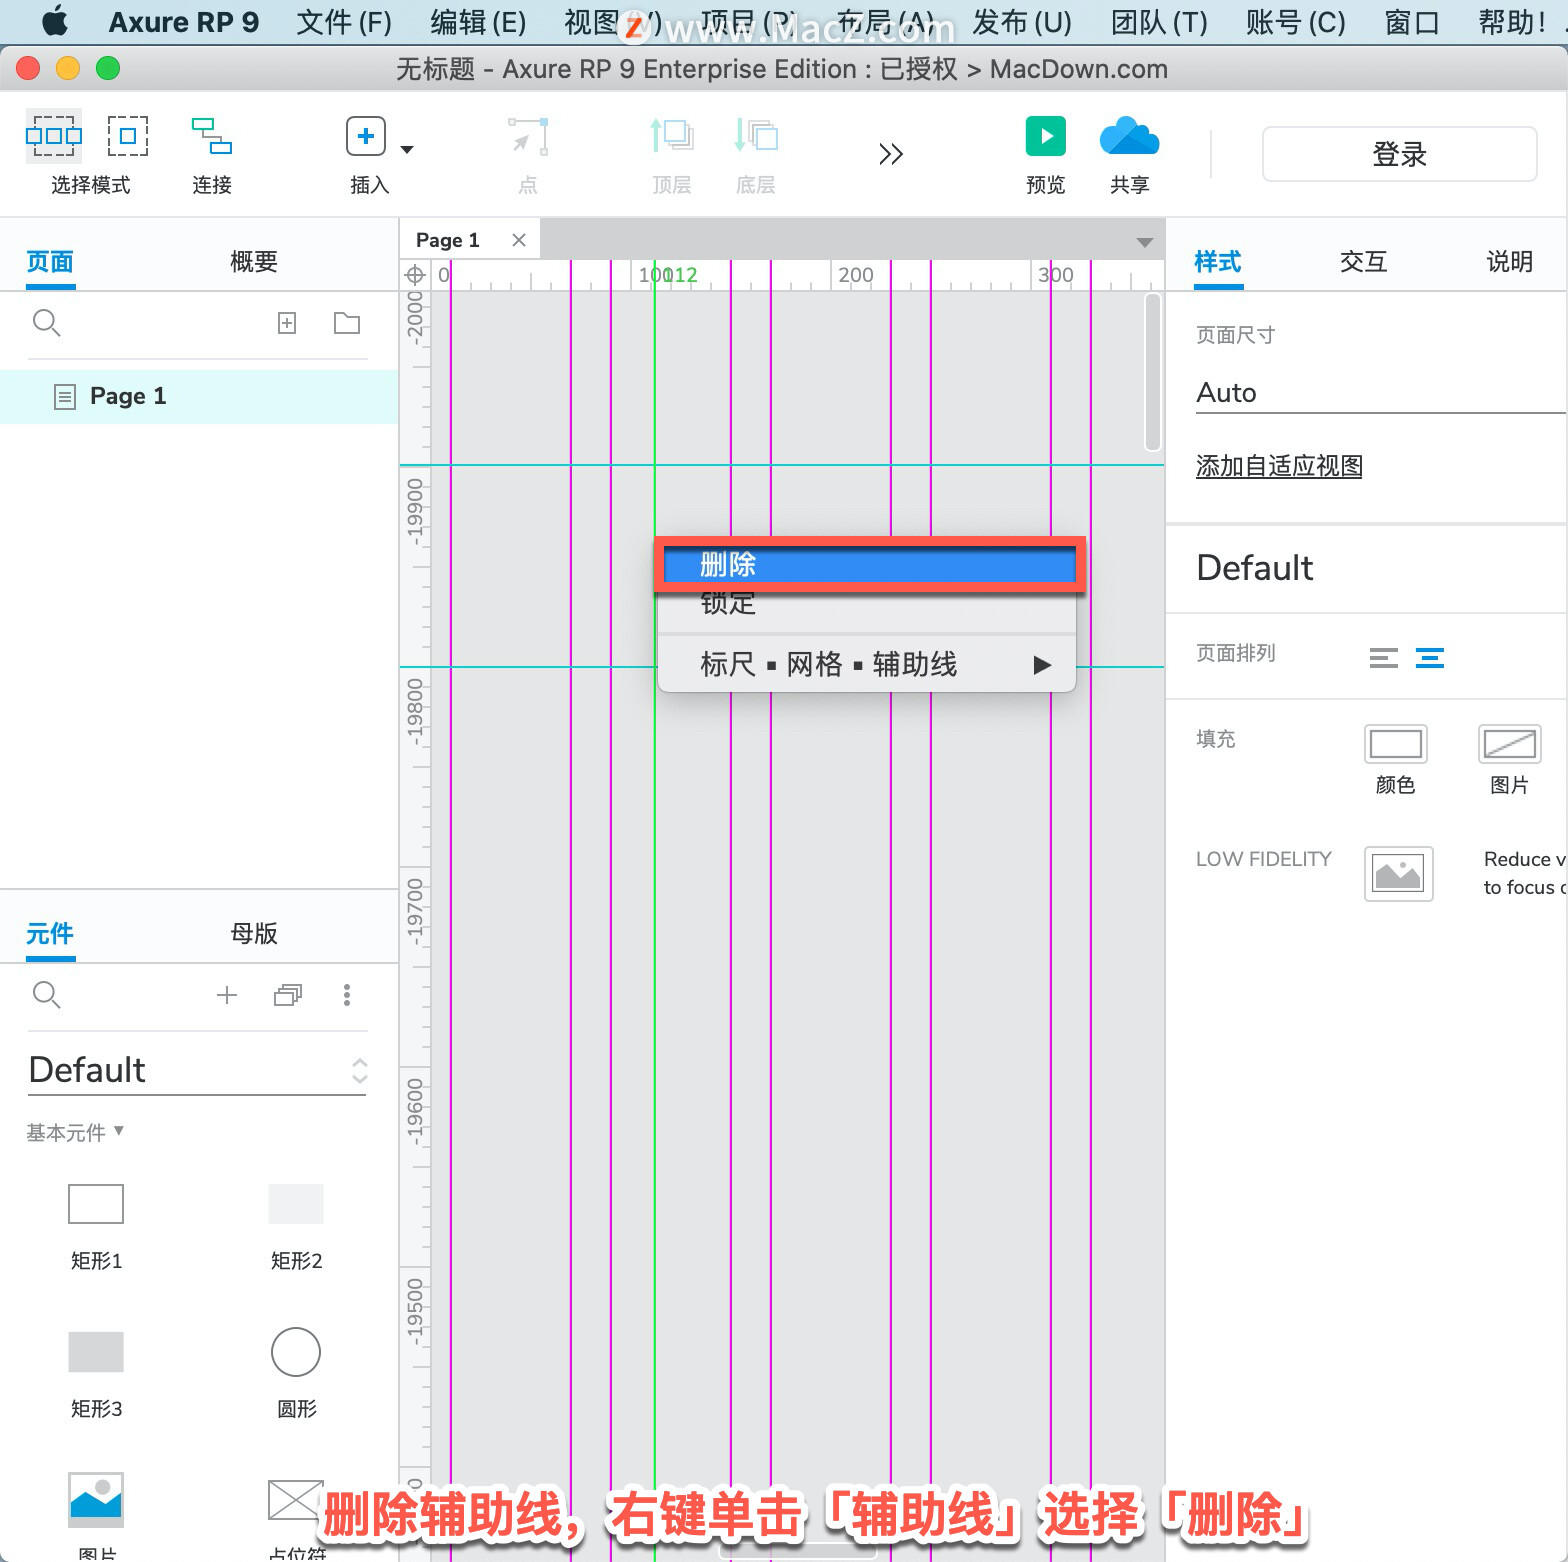Open the 发布 (U) menu
The height and width of the screenshot is (1562, 1568).
pyautogui.click(x=1022, y=22)
